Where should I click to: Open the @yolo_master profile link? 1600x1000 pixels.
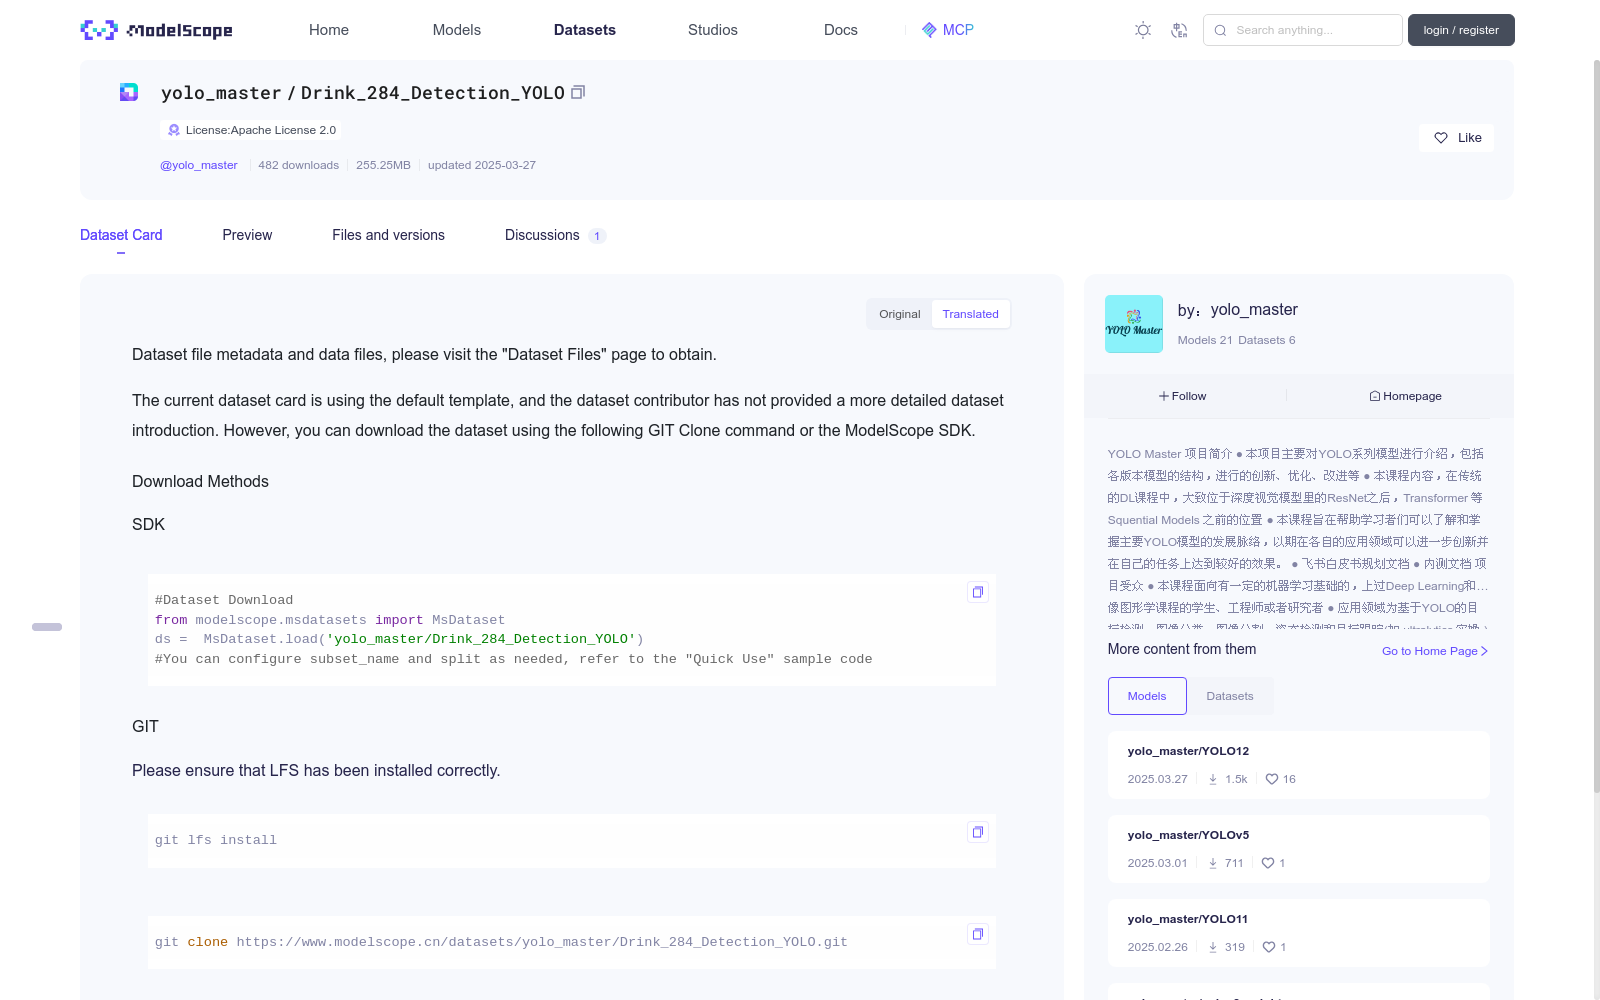pos(199,165)
